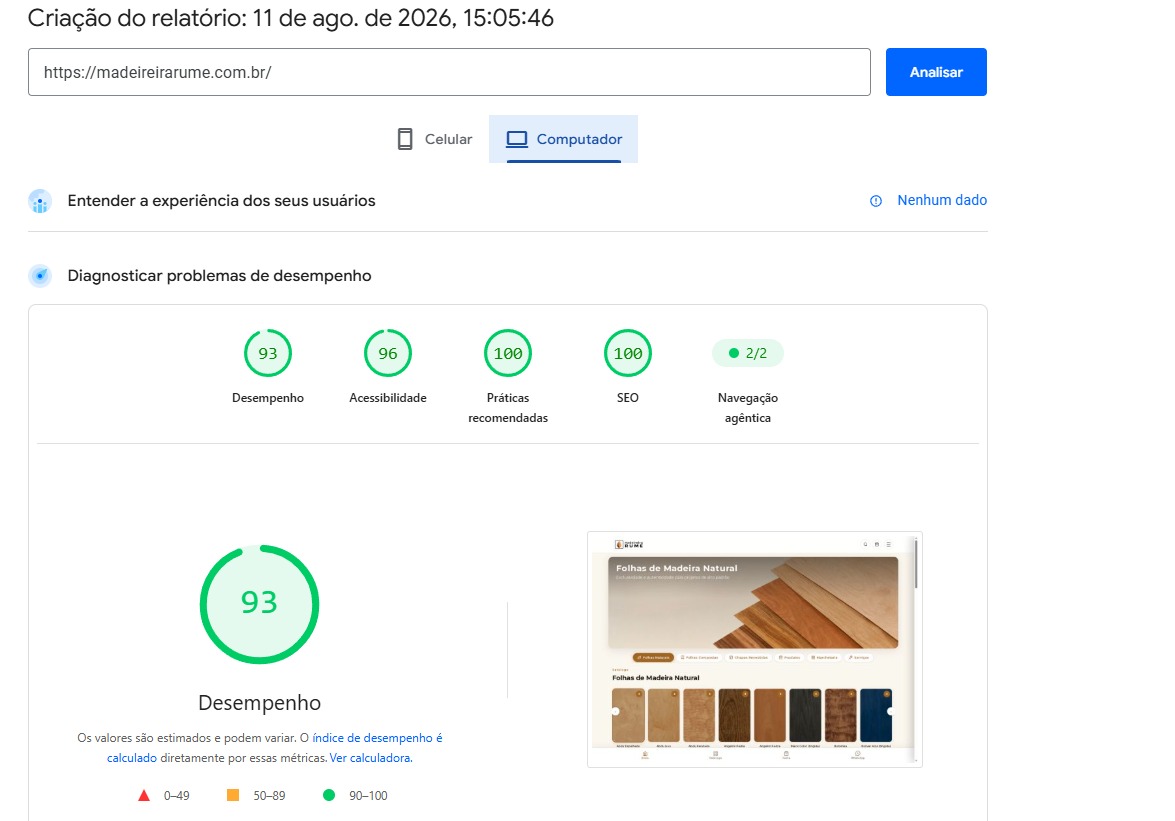Click the Diagnosticar problemas de desempenho heading
The image size is (1175, 821).
(x=220, y=276)
